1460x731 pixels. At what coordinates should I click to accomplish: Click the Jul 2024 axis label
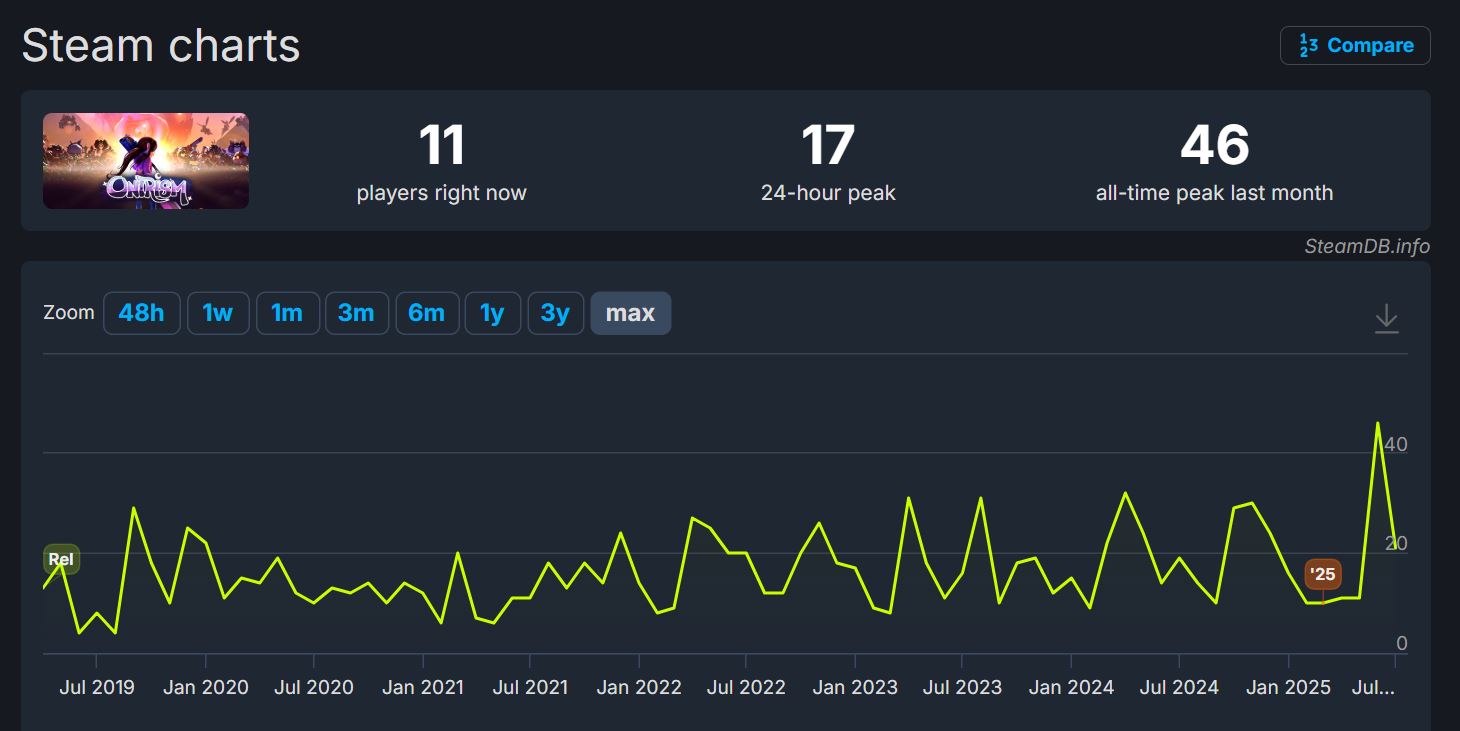point(1179,687)
